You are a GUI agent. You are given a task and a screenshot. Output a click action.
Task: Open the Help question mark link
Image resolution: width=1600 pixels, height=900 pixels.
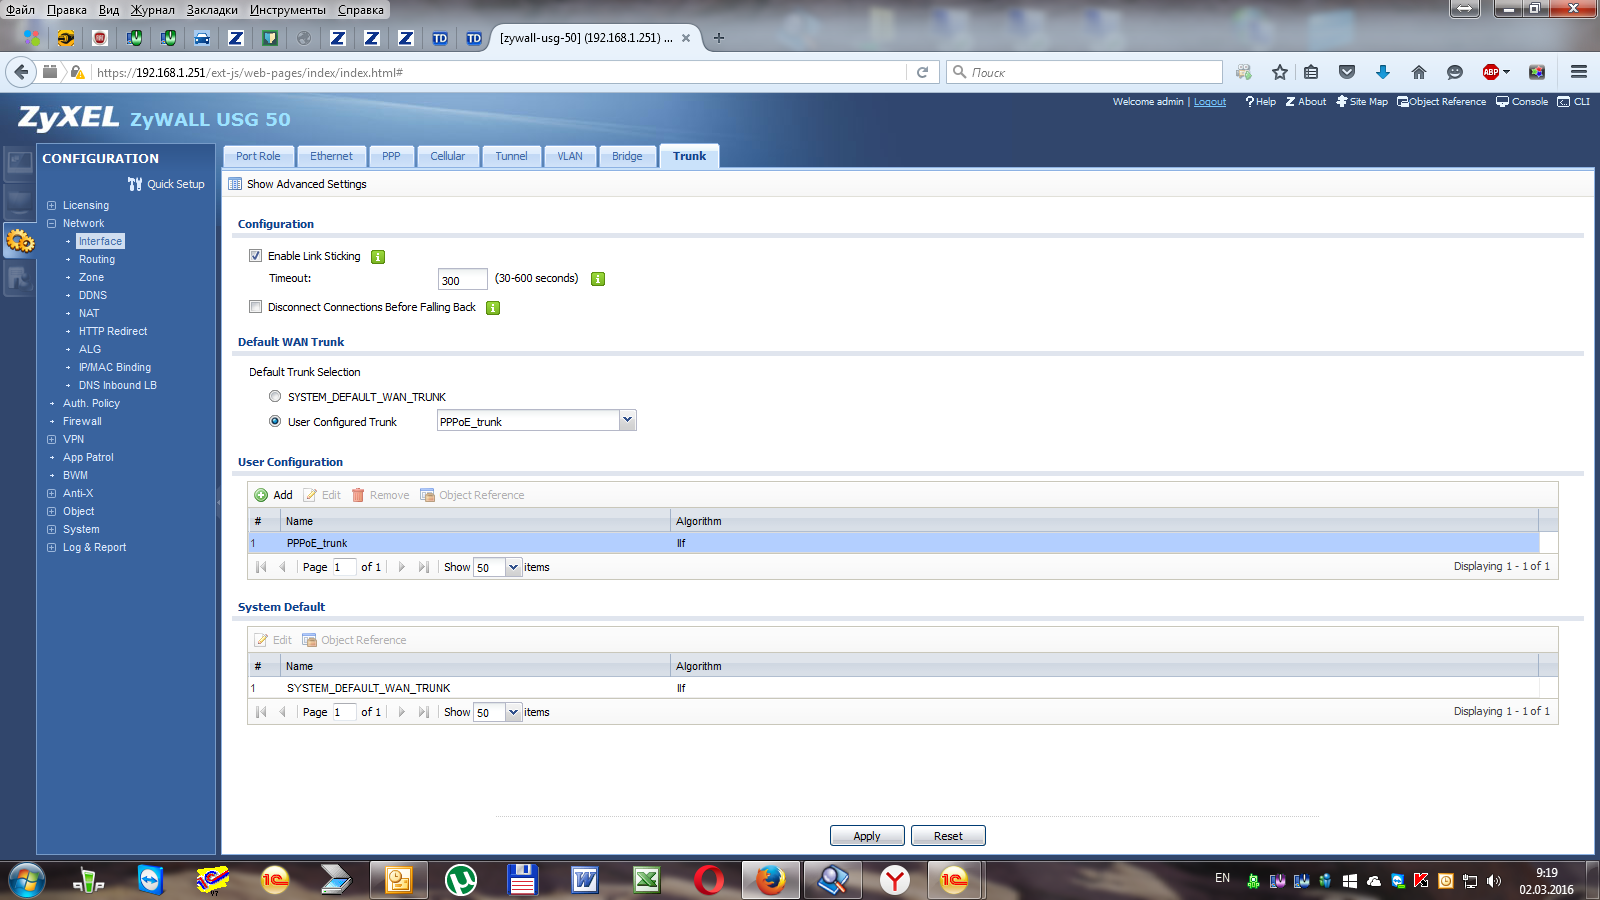[1260, 102]
